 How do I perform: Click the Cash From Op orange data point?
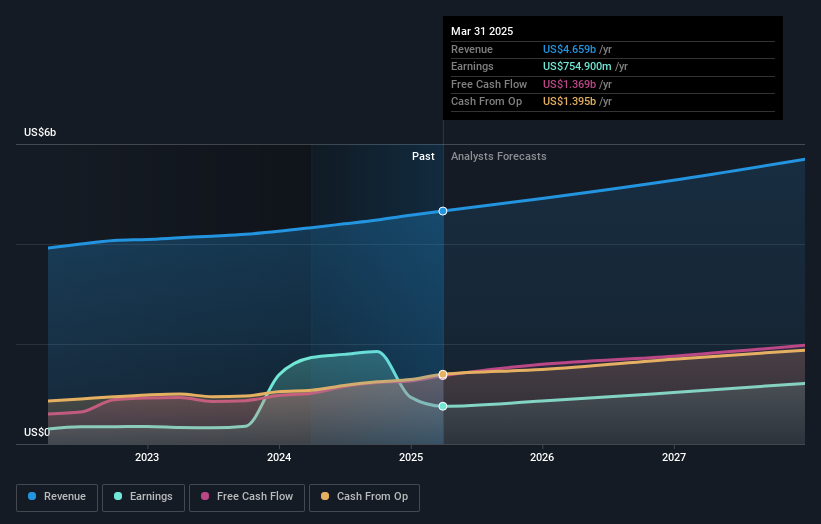[x=443, y=374]
